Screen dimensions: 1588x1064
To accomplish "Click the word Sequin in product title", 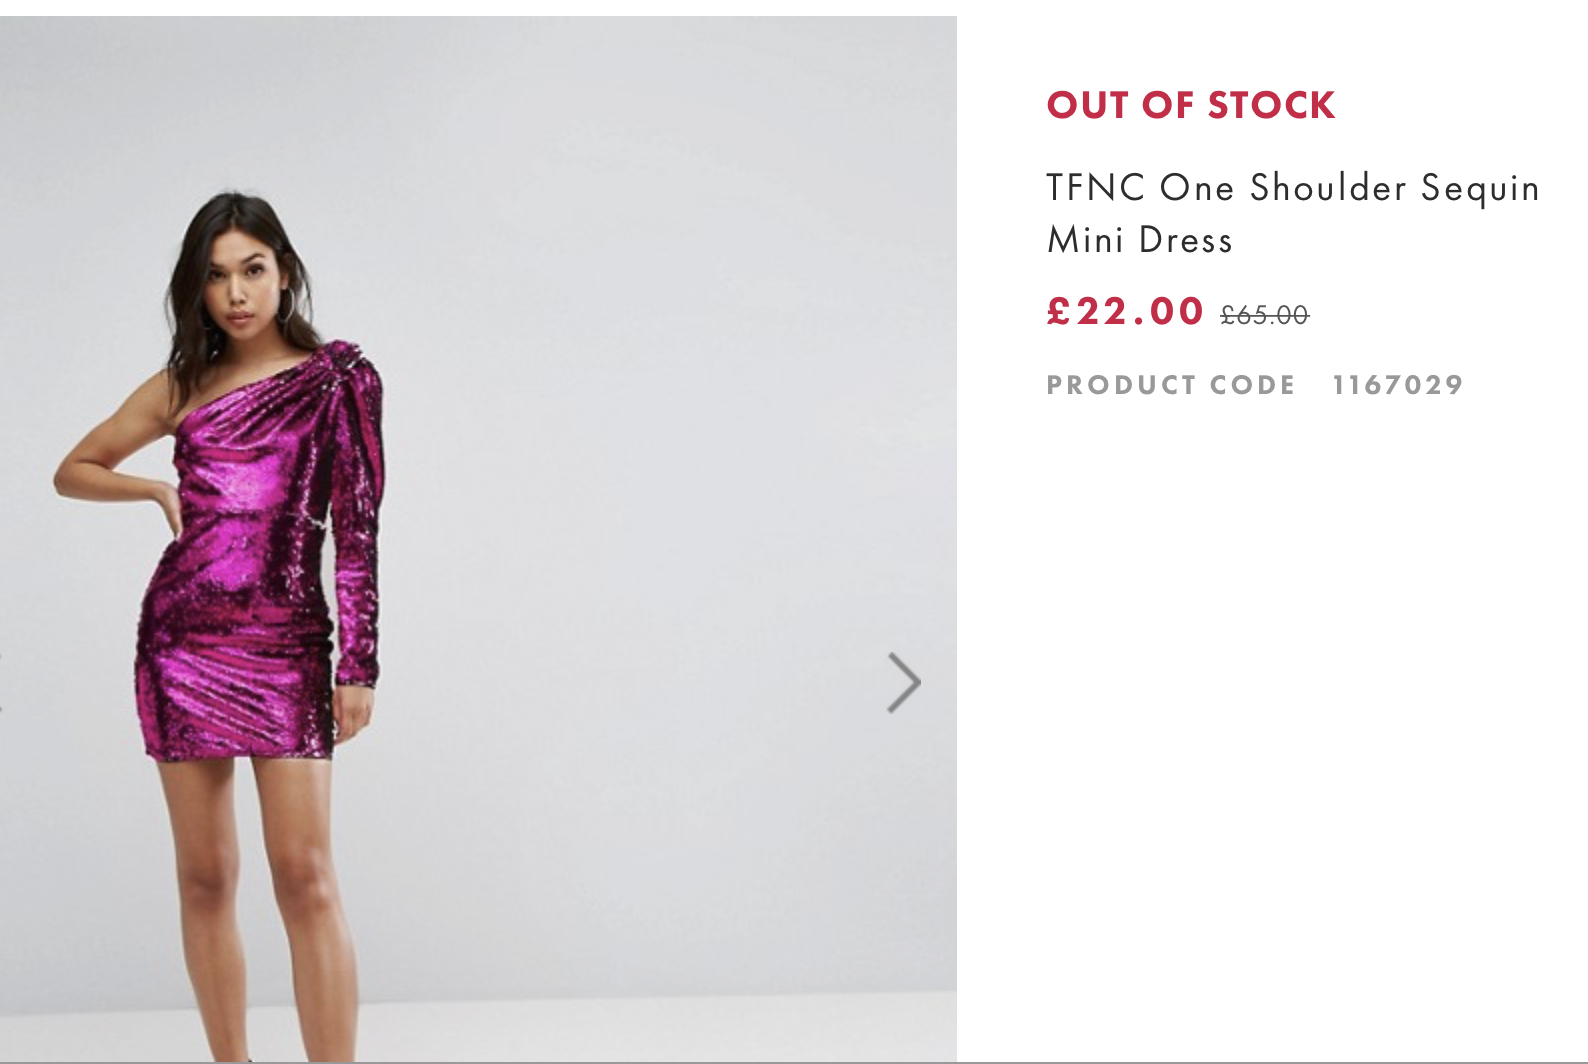I will tap(1480, 188).
